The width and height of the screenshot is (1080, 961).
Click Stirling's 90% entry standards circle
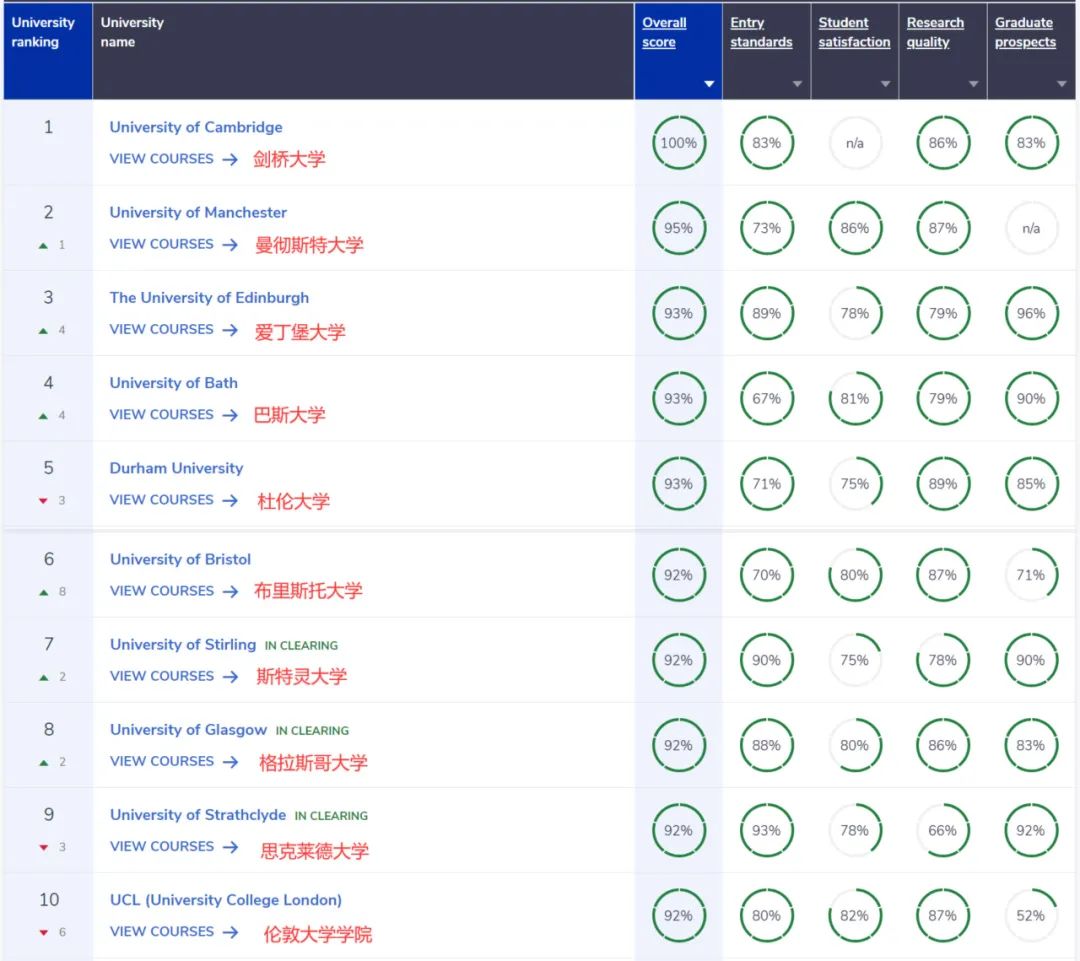pyautogui.click(x=767, y=661)
